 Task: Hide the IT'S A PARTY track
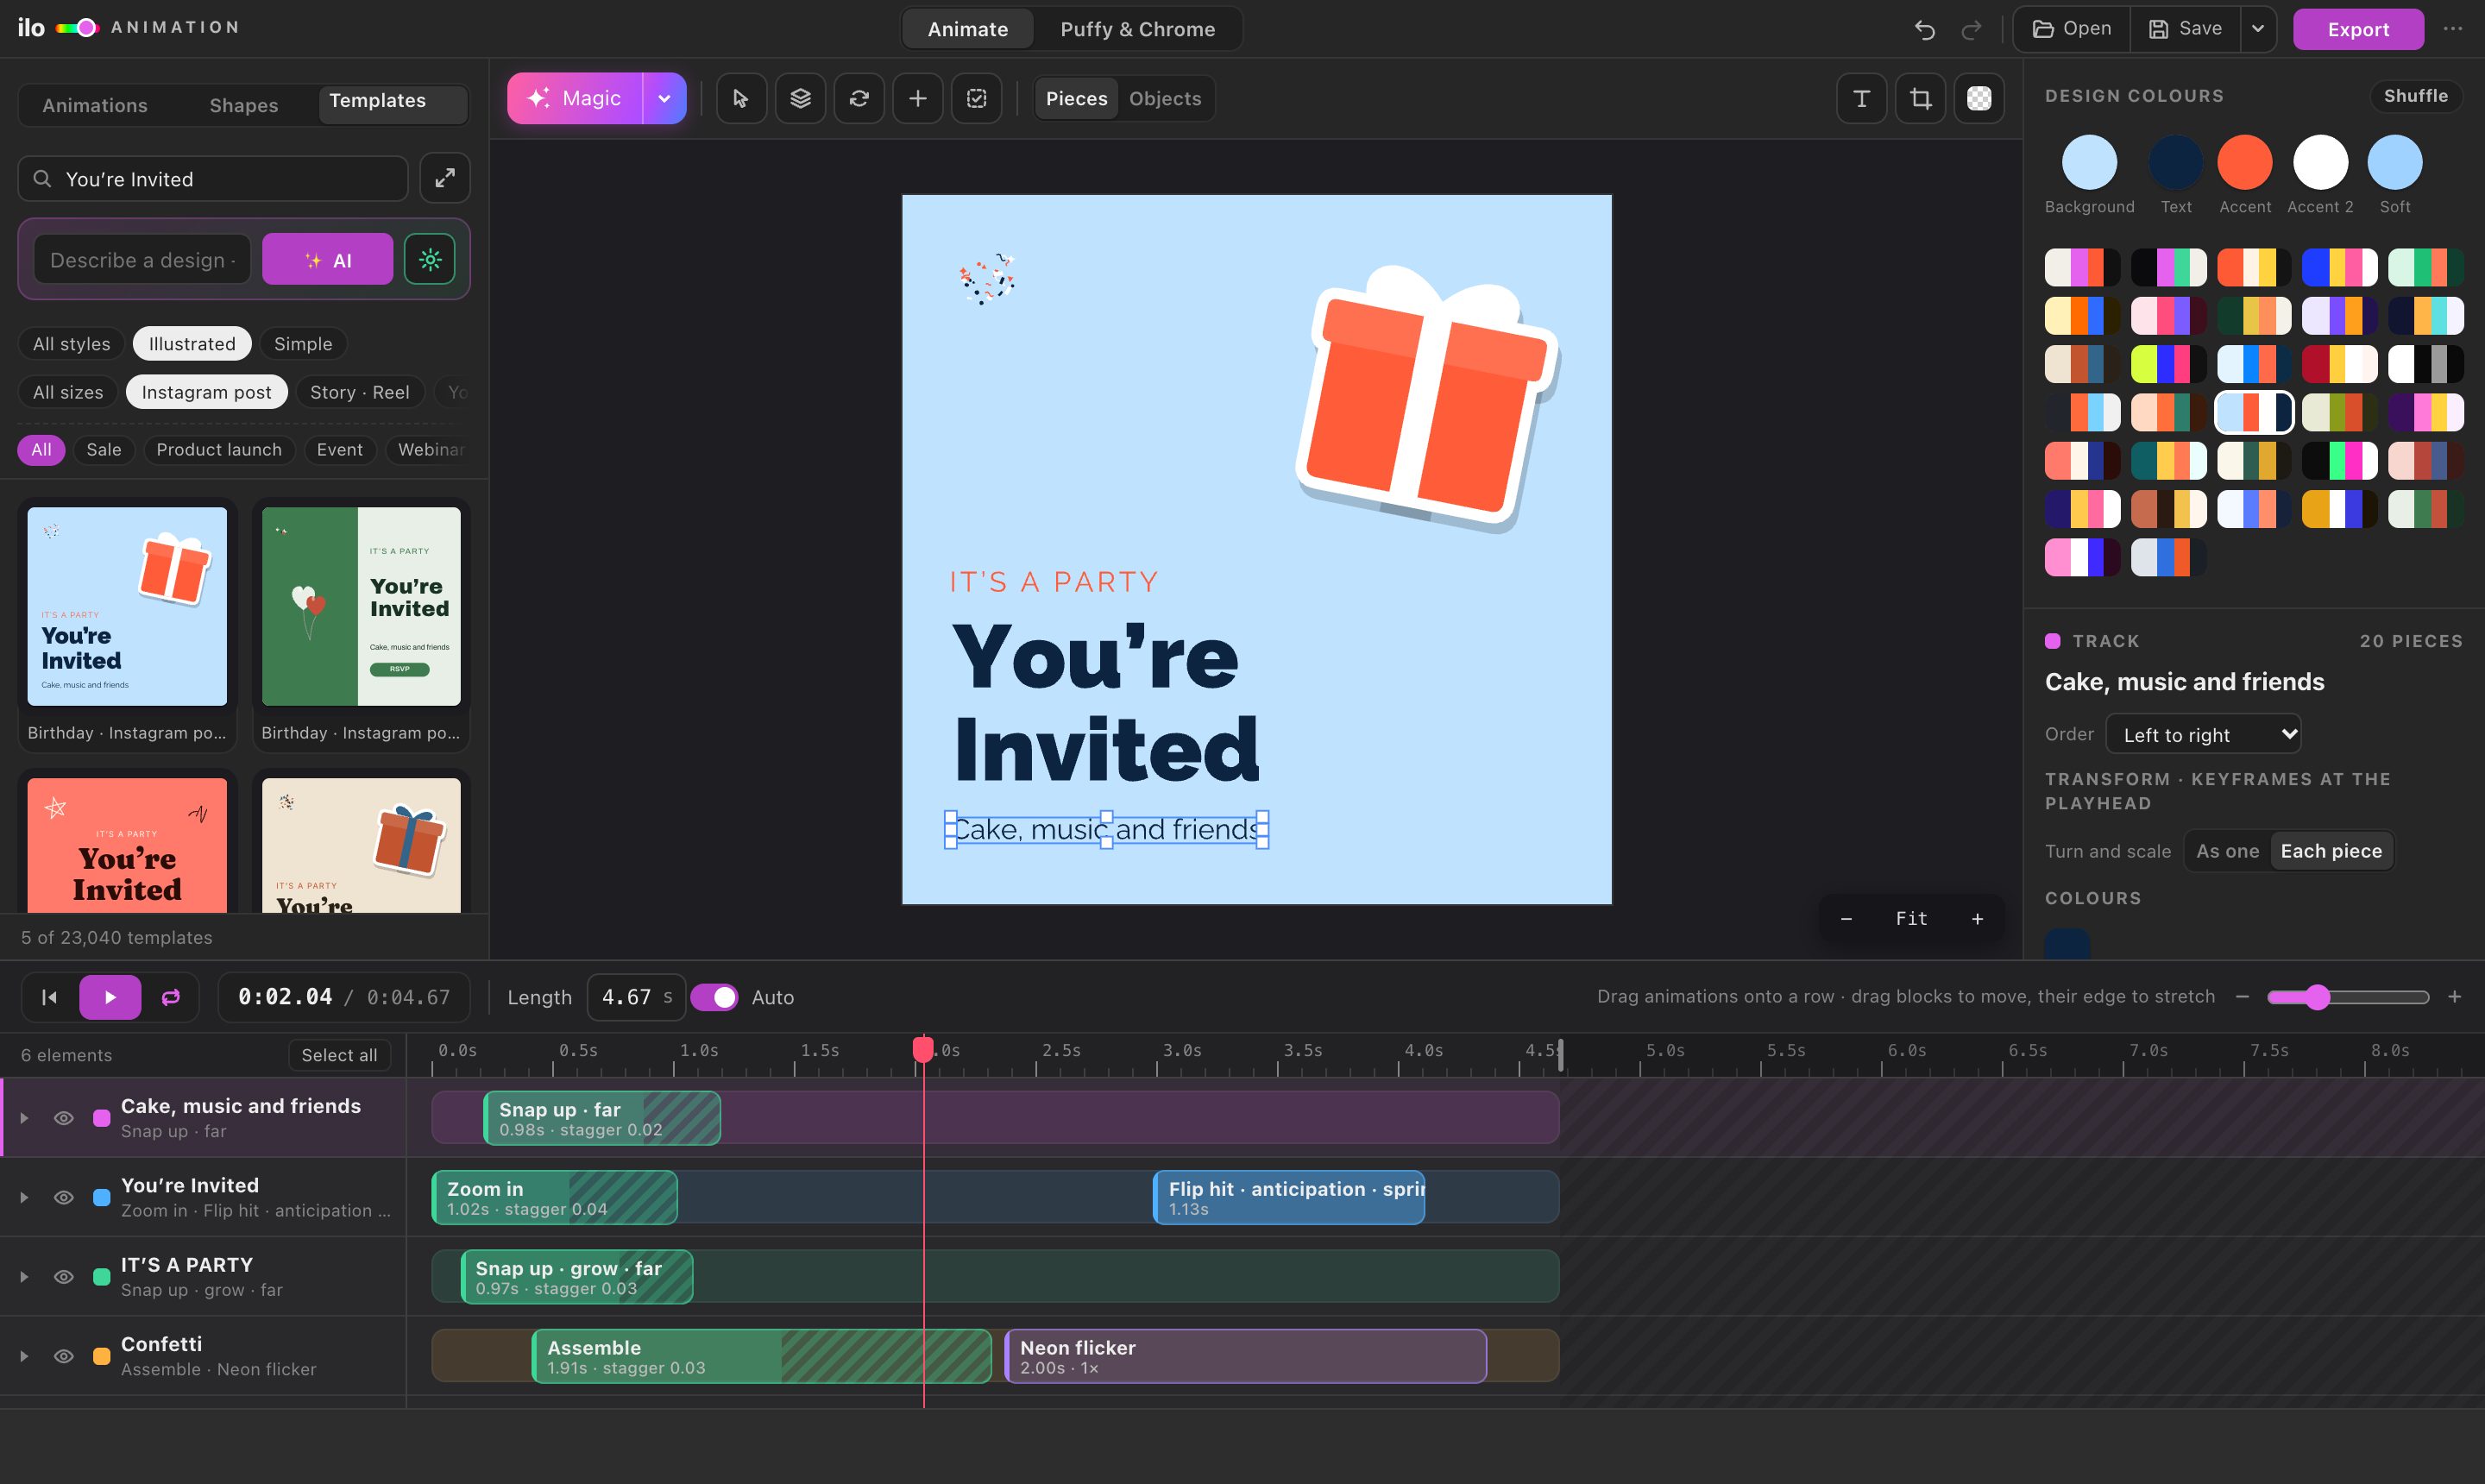tap(63, 1277)
